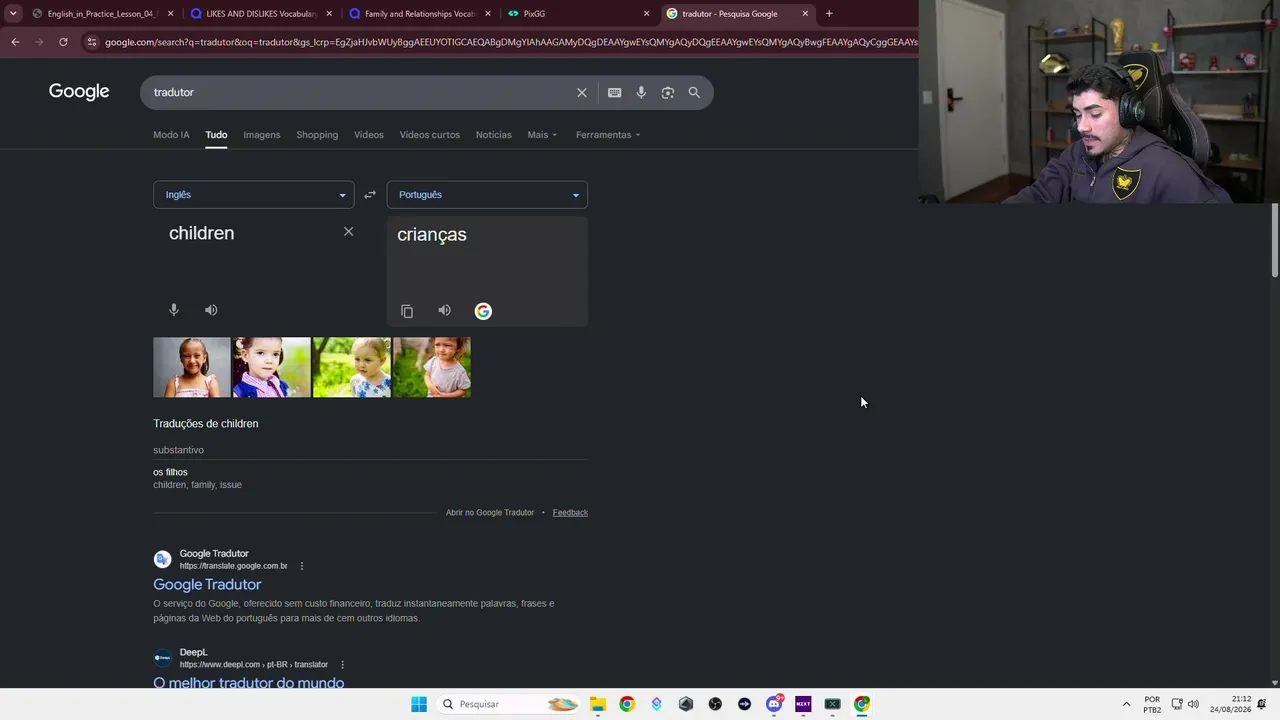Open the on-screen keyboard input tool
This screenshot has width=1280, height=720.
[x=614, y=92]
